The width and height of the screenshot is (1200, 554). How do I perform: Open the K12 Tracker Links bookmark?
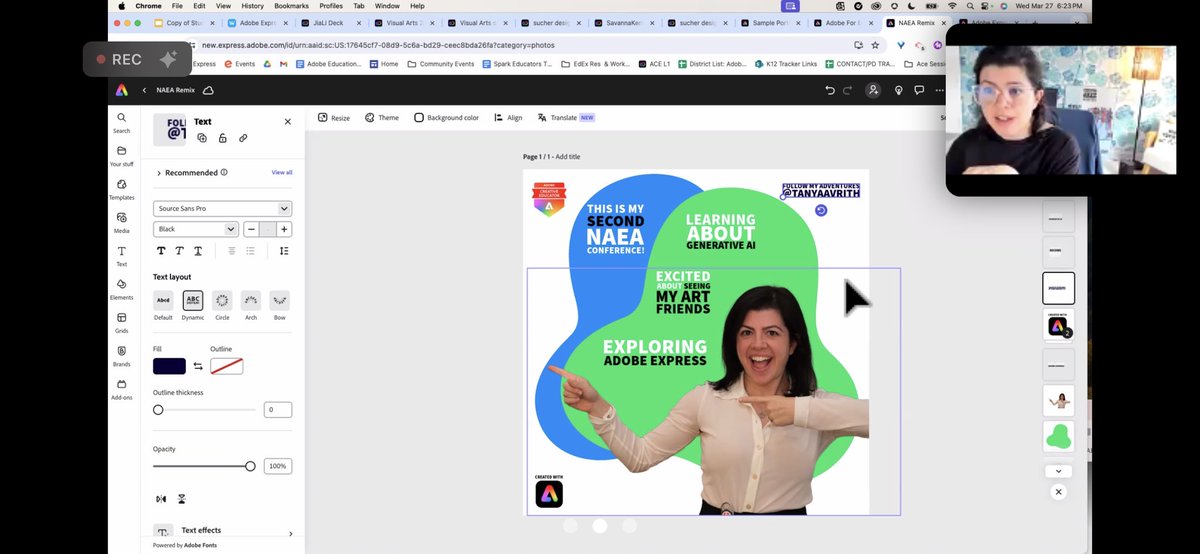pyautogui.click(x=786, y=64)
